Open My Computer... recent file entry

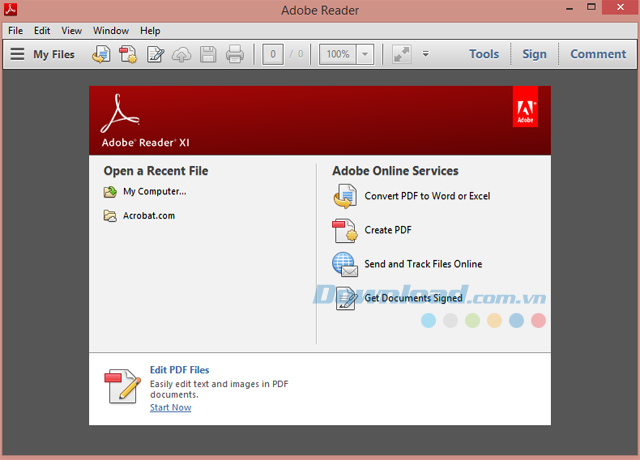pyautogui.click(x=155, y=191)
